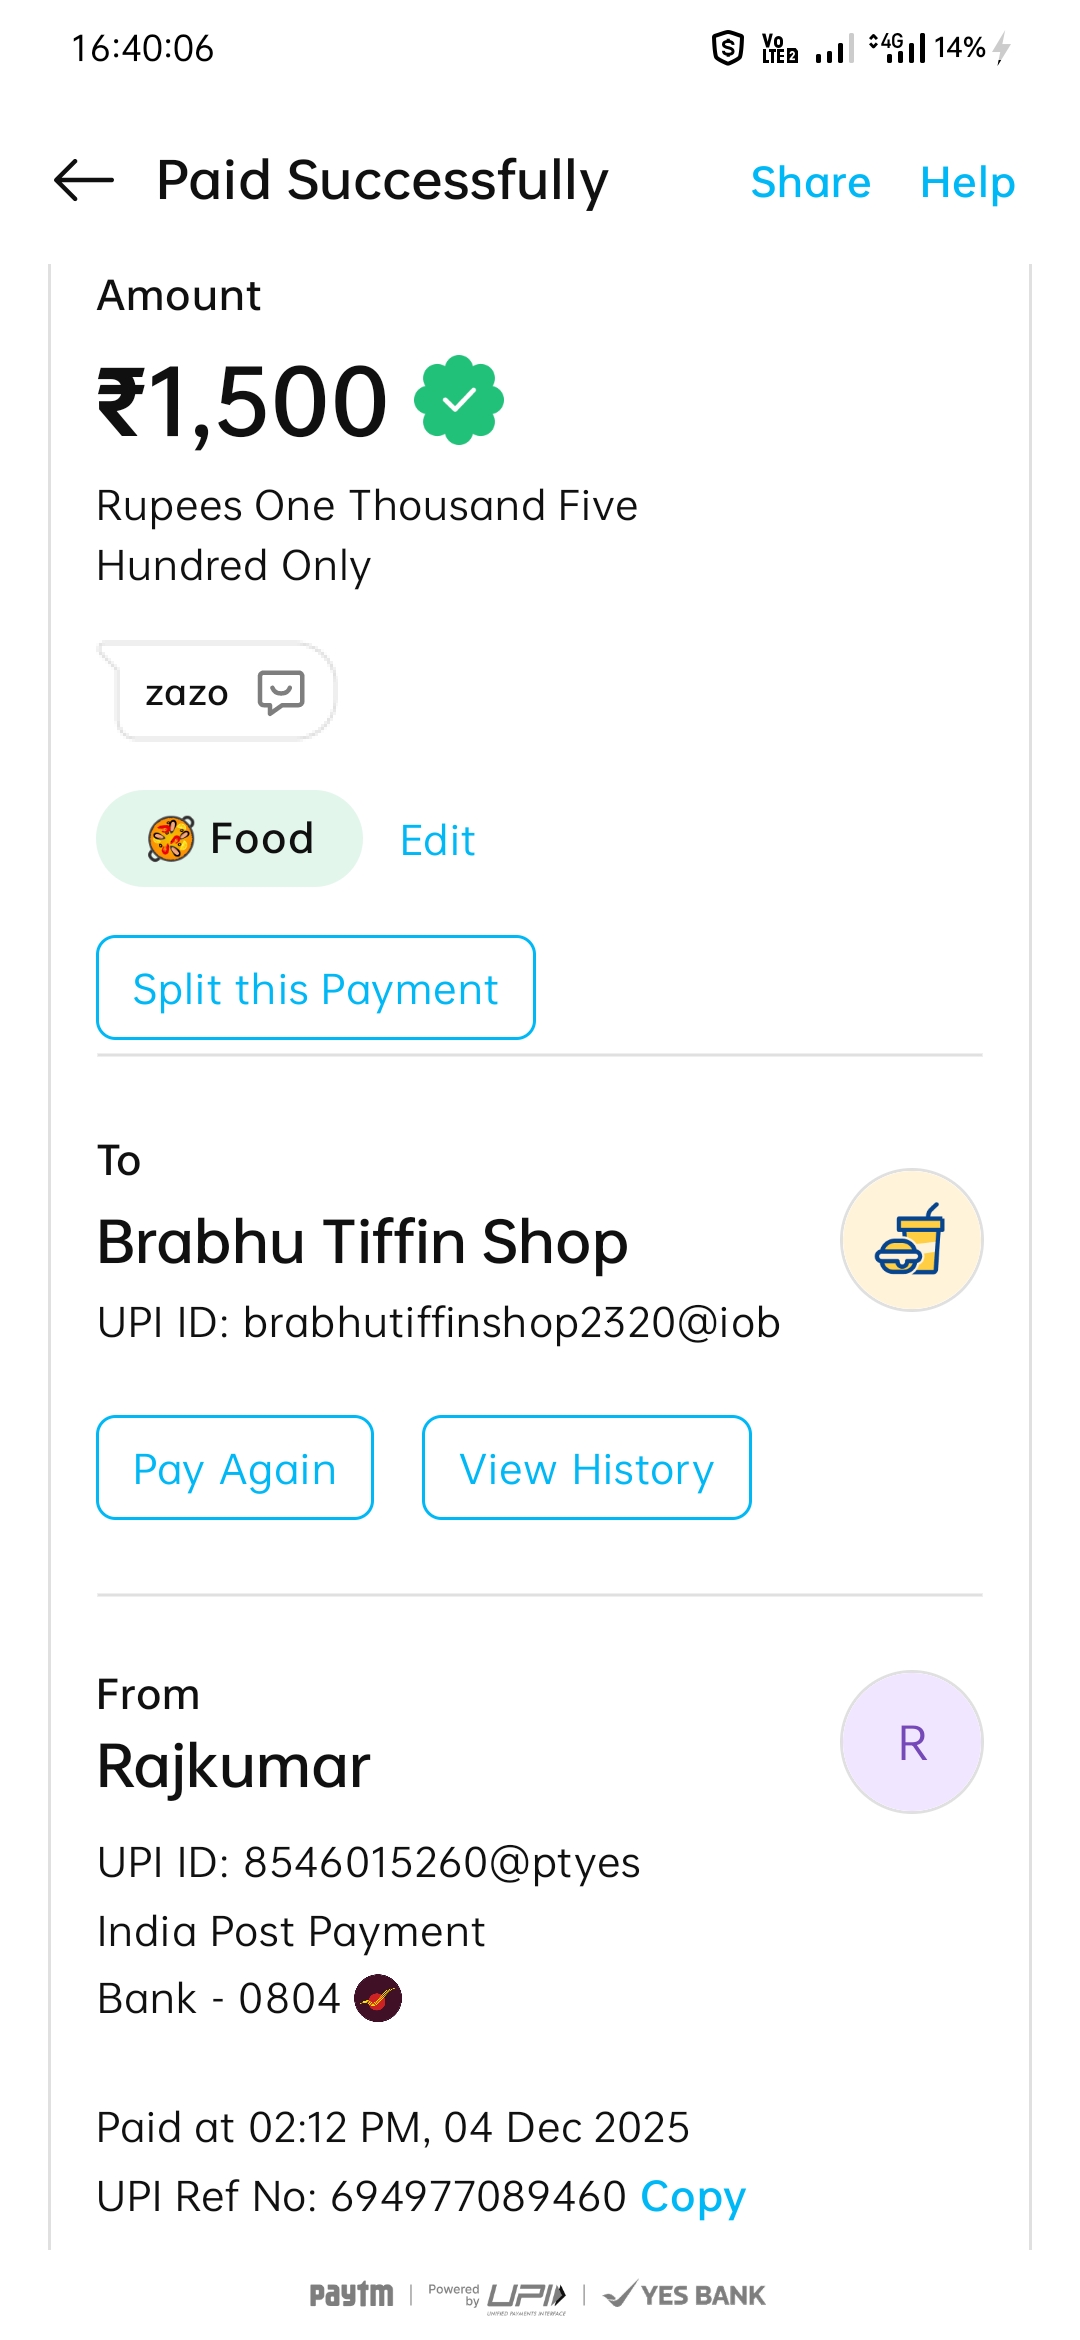This screenshot has width=1080, height=2340.
Task: Tap the battery percentage indicator
Action: (960, 48)
